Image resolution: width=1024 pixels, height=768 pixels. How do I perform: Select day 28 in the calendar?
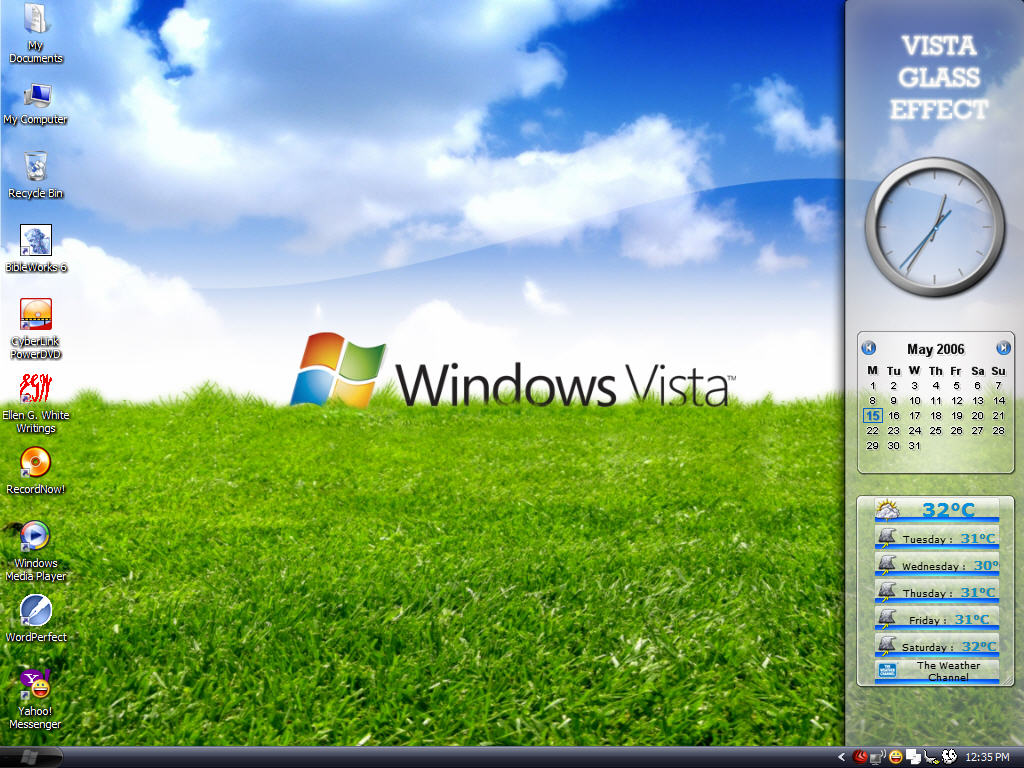(998, 430)
